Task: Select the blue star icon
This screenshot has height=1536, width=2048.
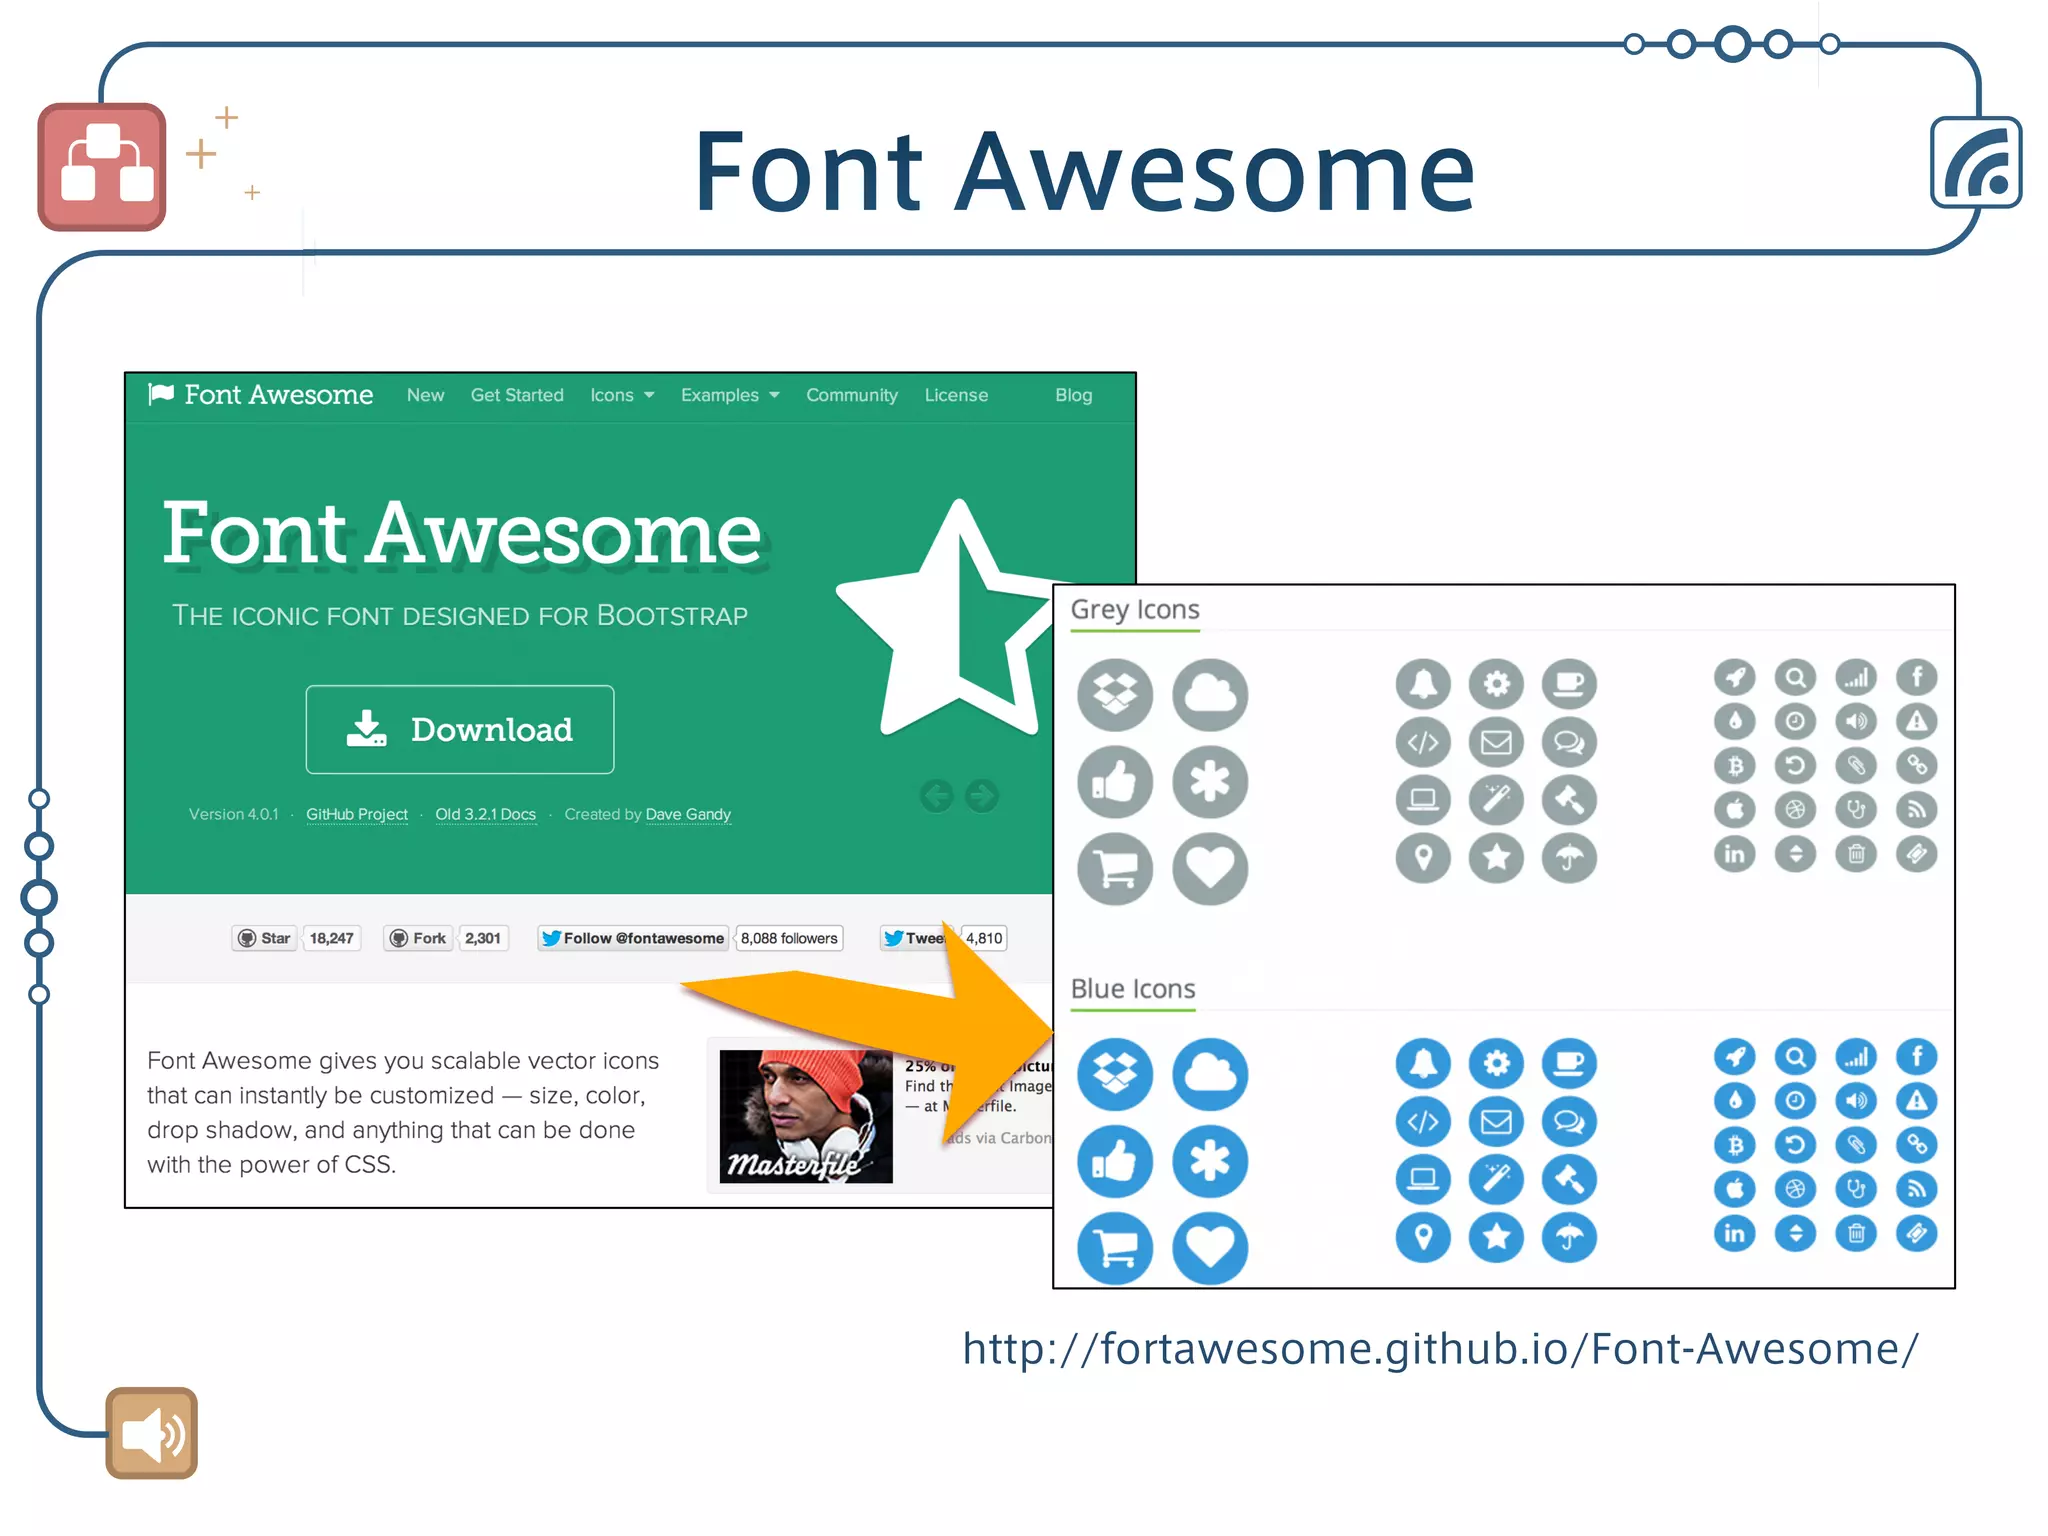Action: click(x=1496, y=1237)
